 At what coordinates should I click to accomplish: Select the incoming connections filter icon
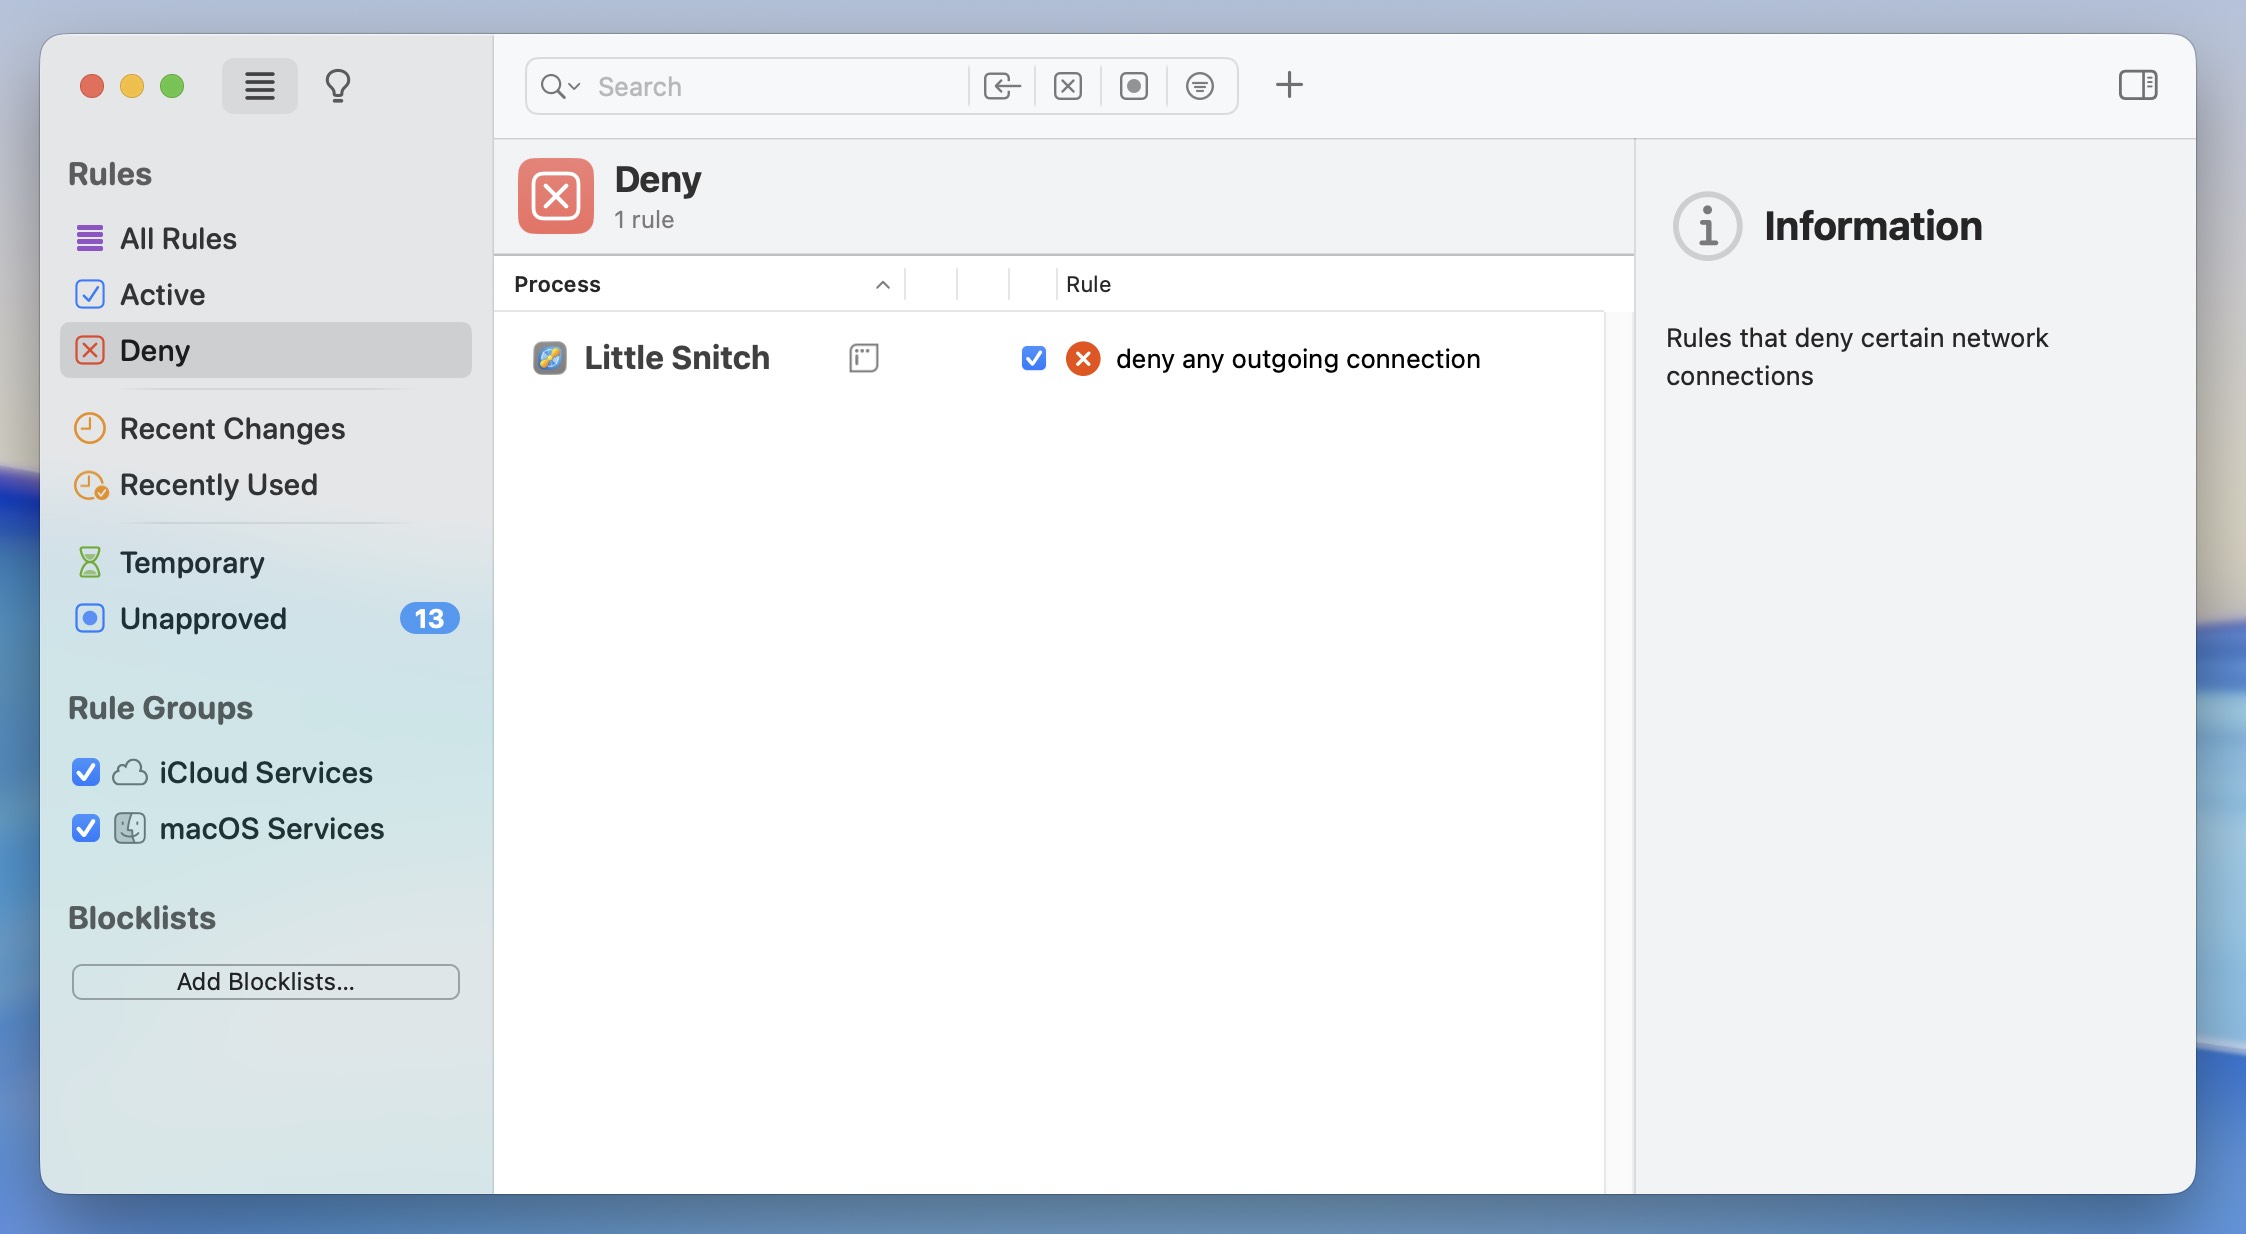click(1001, 86)
